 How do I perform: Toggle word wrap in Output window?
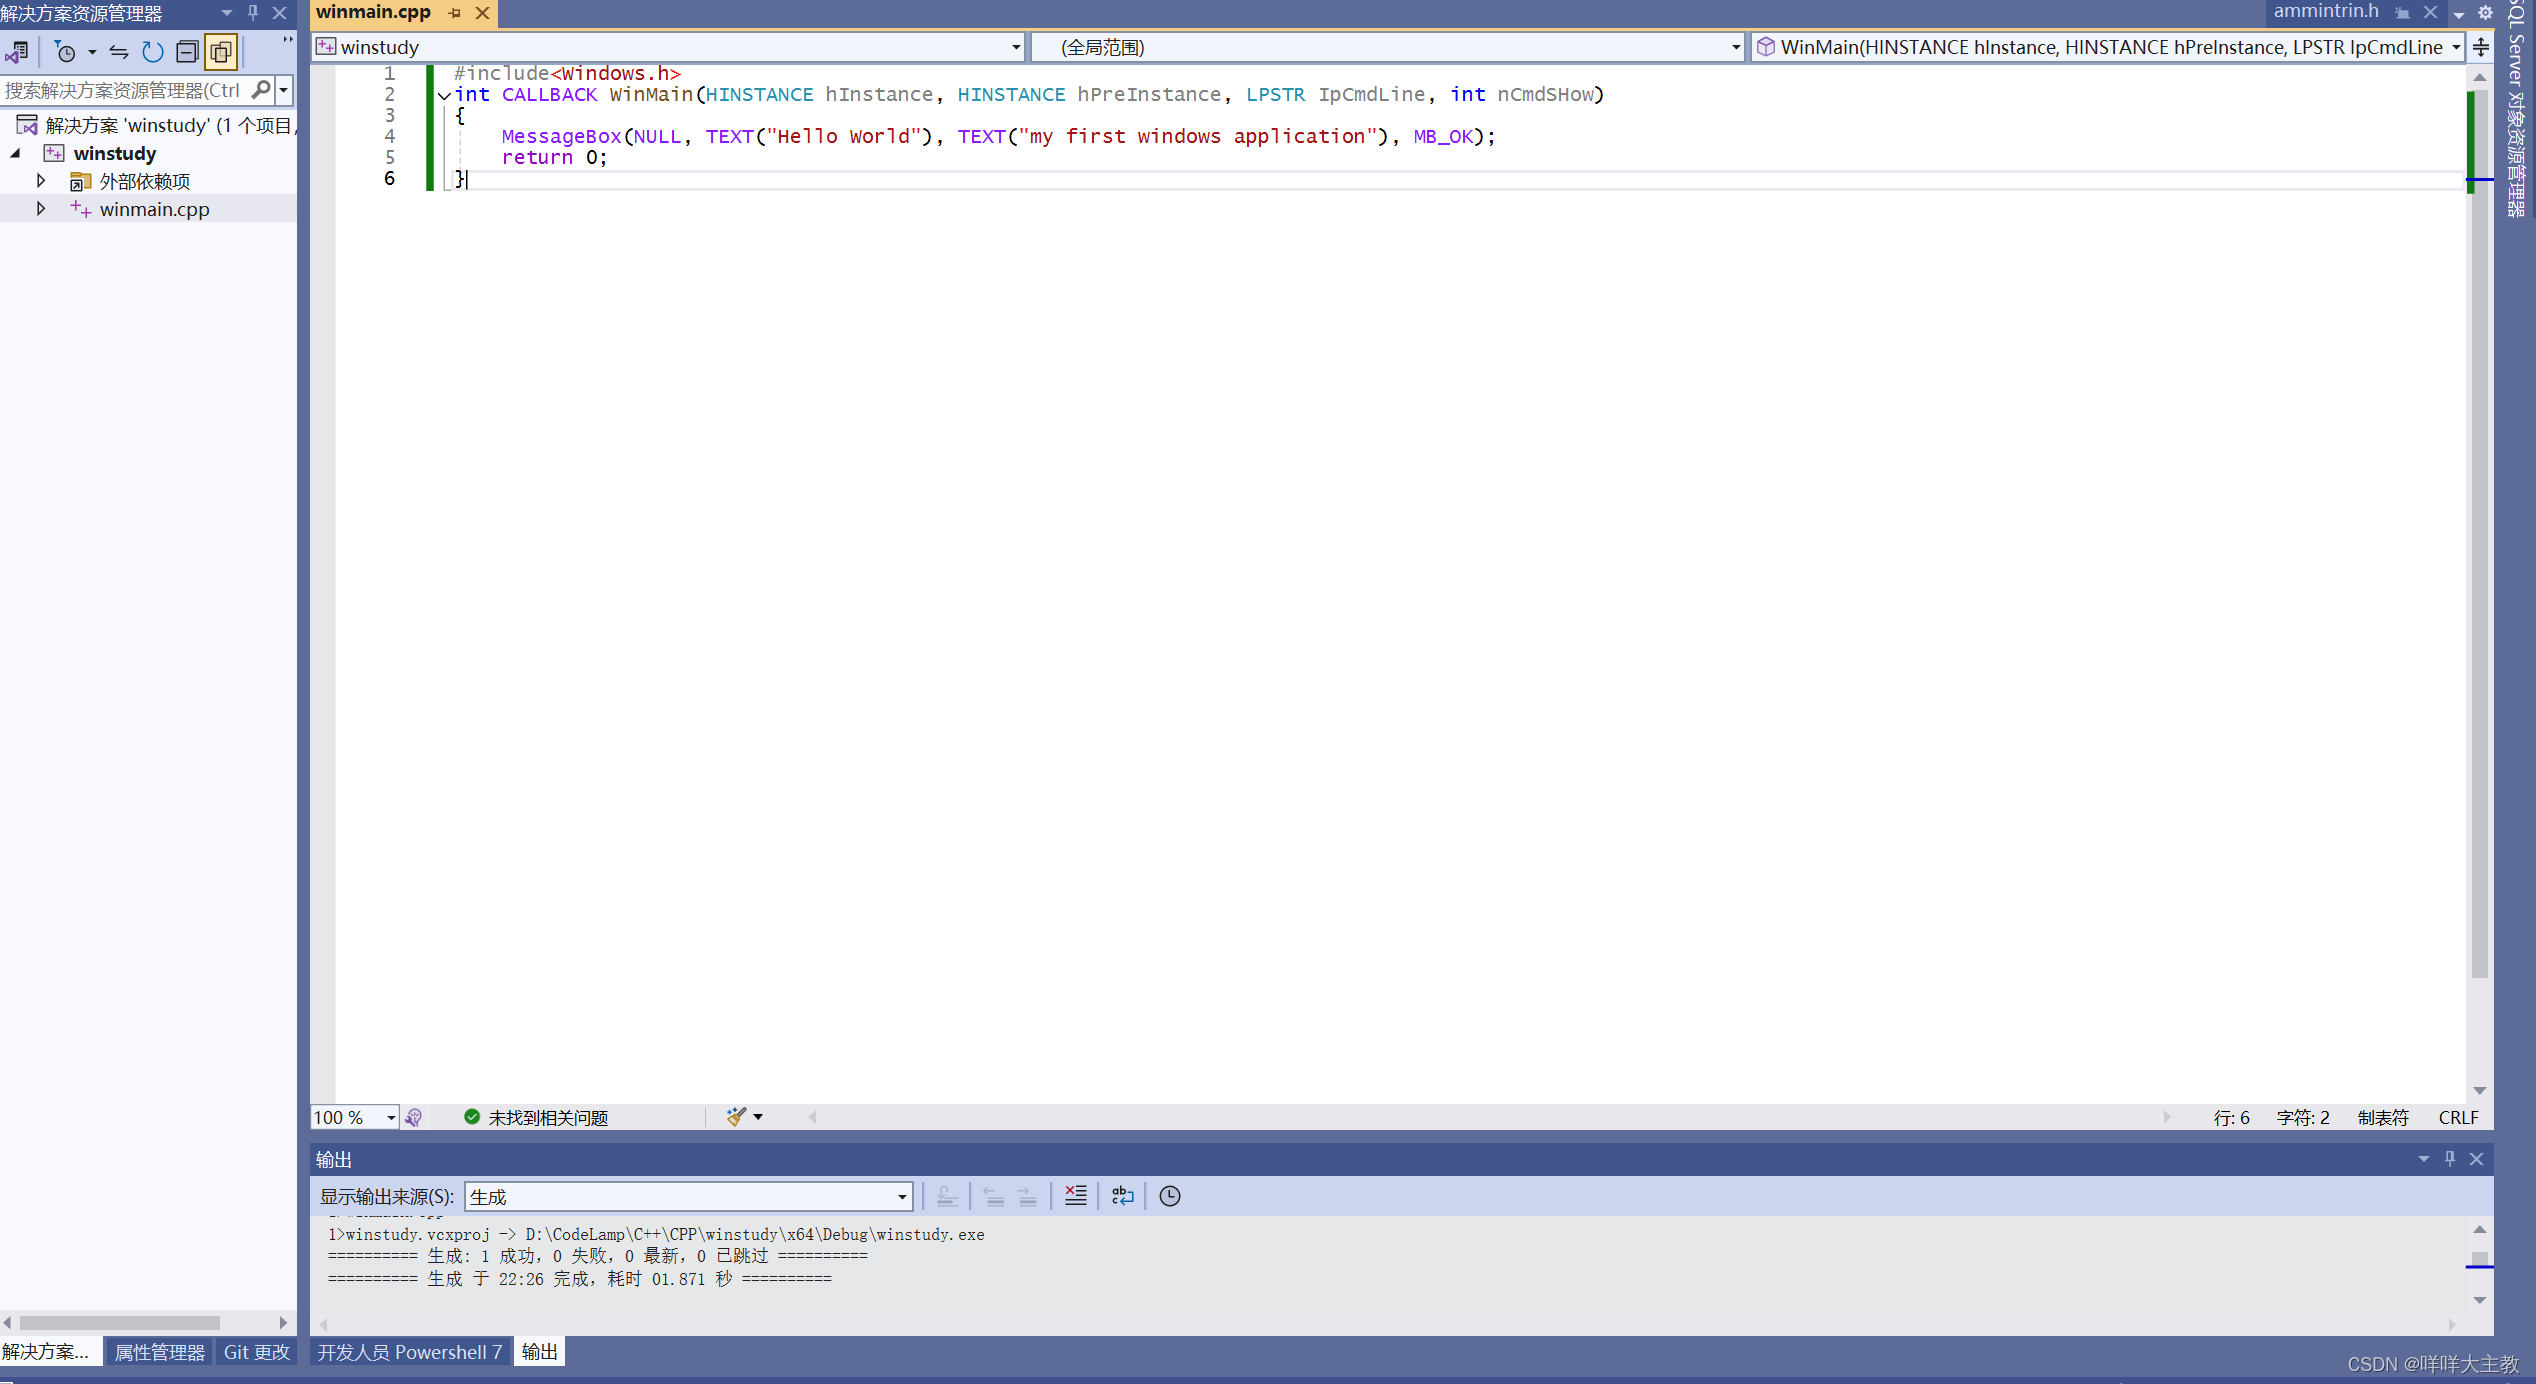click(x=1122, y=1196)
